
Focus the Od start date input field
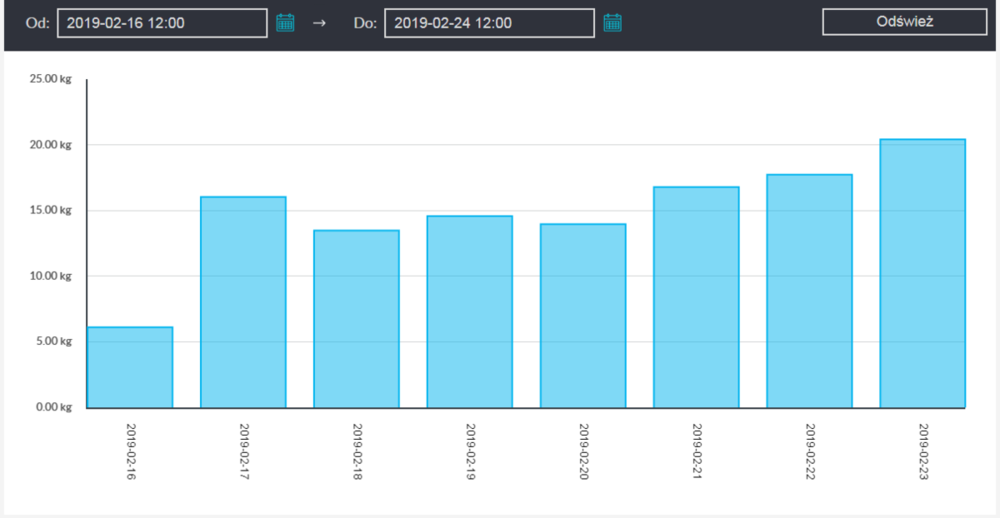(x=162, y=23)
